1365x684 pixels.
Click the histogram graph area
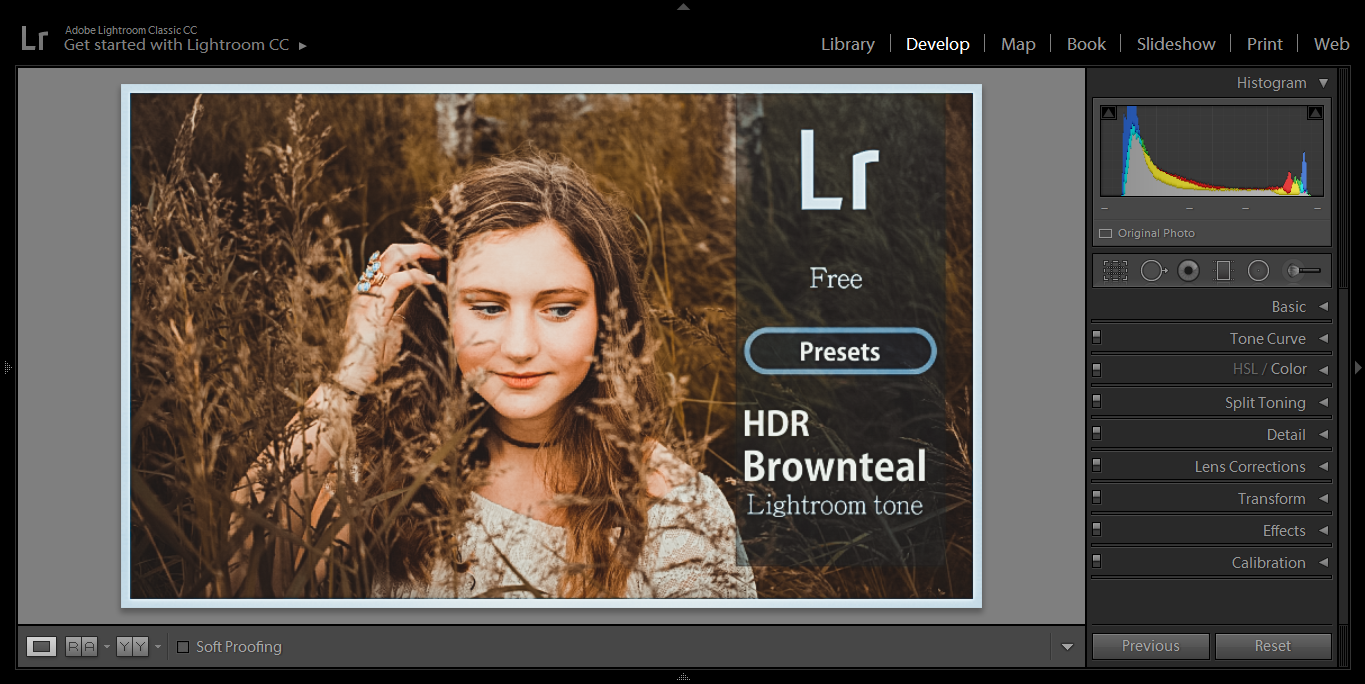point(1212,150)
